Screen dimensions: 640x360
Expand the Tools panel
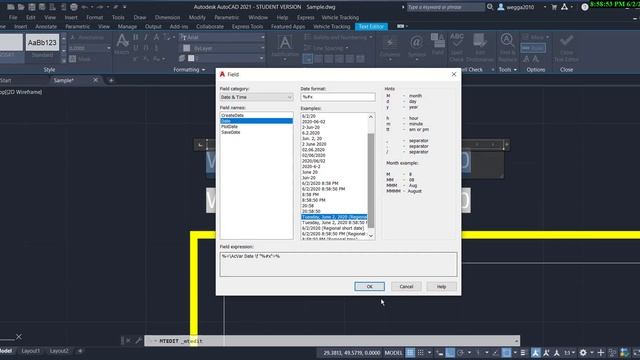pos(507,70)
